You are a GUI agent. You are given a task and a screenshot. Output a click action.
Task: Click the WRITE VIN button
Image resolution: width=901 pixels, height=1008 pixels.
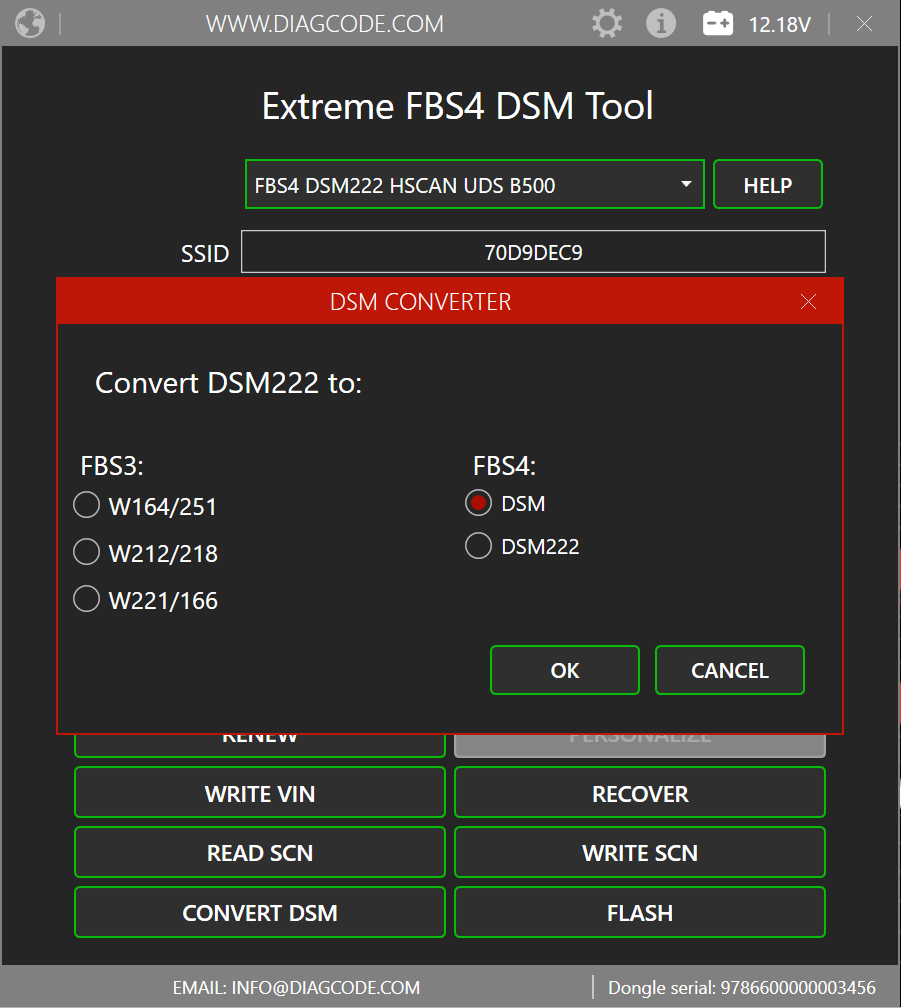click(x=260, y=793)
